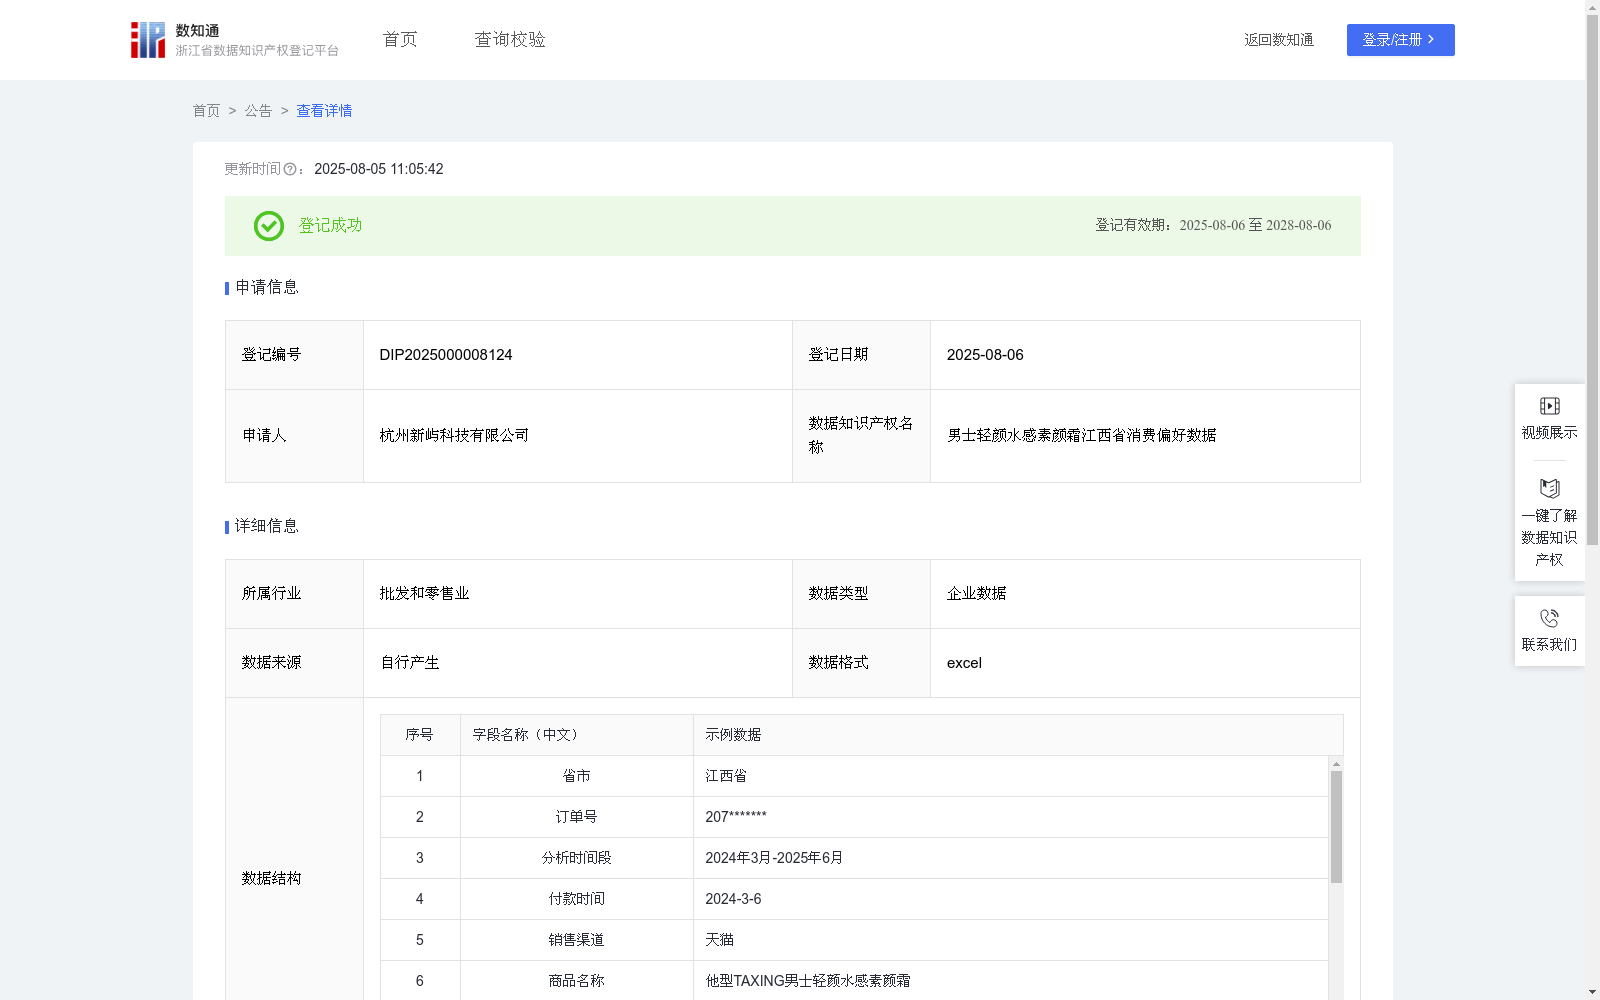Click 企业数据 data type value
This screenshot has width=1600, height=1000.
[977, 593]
